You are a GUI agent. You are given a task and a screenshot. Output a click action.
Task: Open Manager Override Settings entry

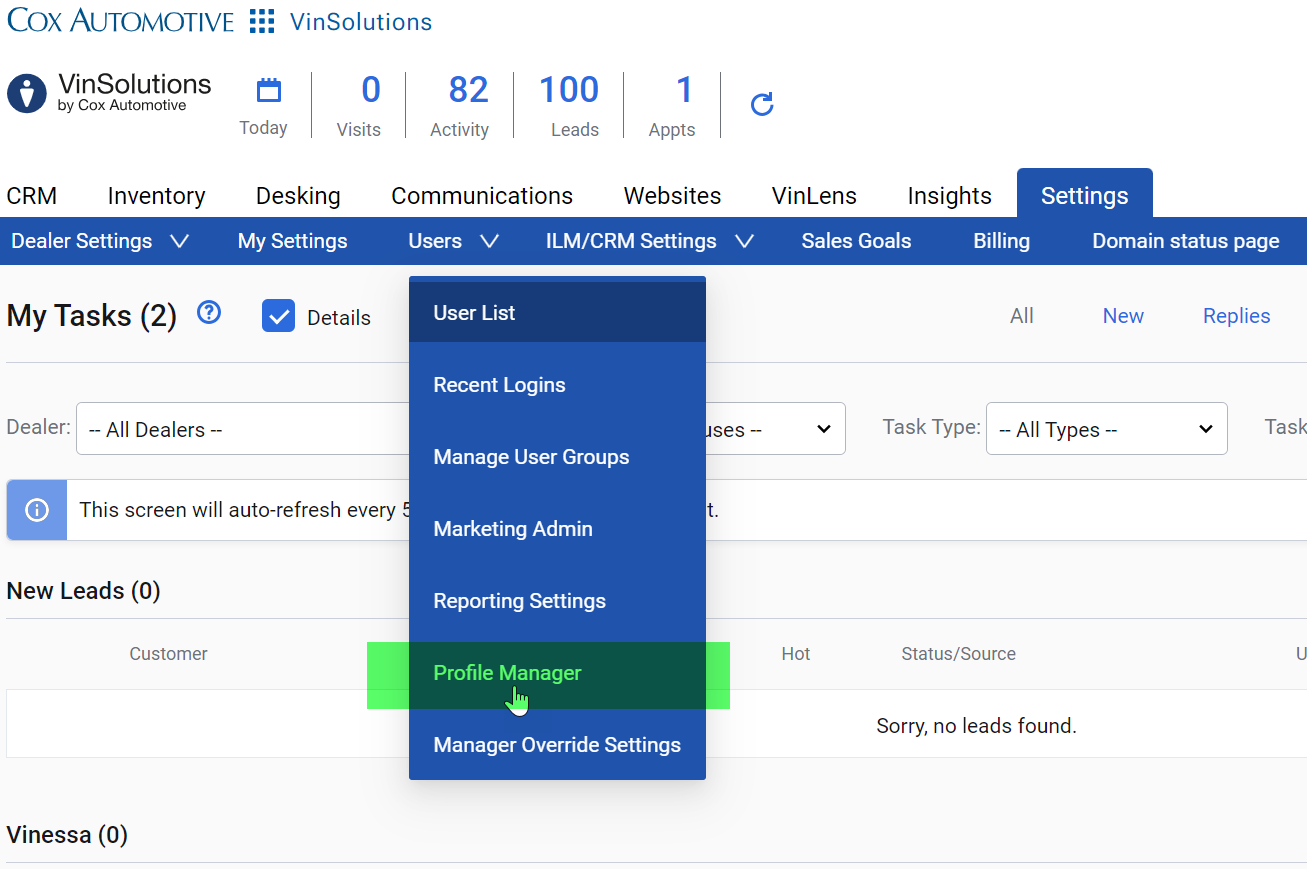[x=557, y=745]
